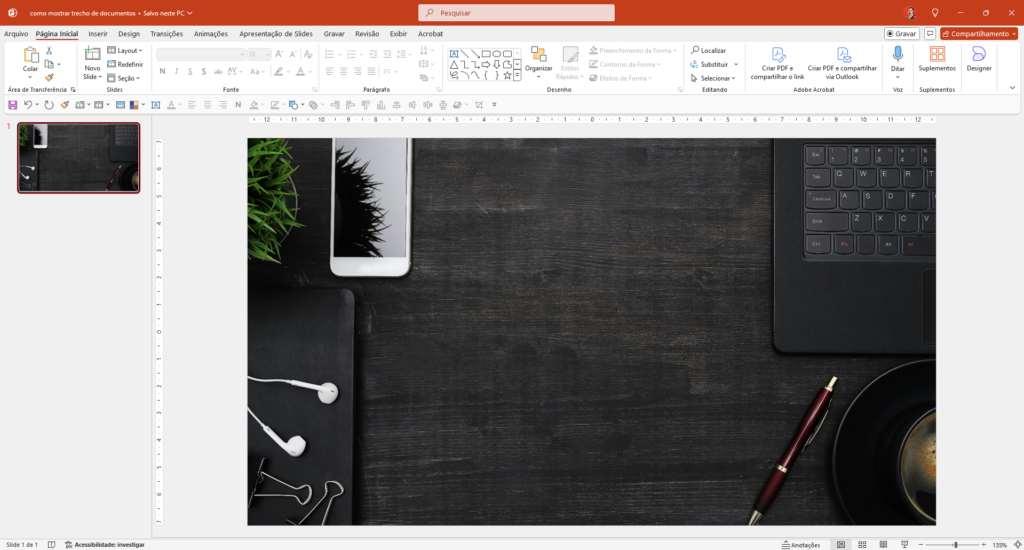Toggle the Anotações notes pane

[x=800, y=545]
